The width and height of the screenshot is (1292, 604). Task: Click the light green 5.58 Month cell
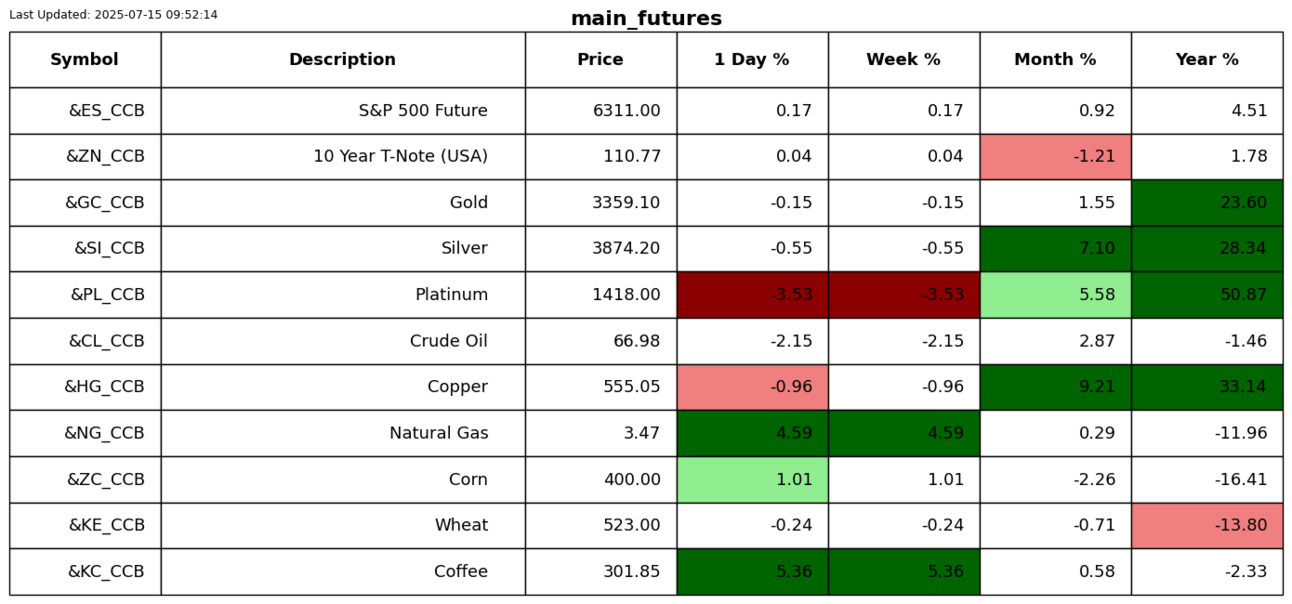pyautogui.click(x=1056, y=295)
